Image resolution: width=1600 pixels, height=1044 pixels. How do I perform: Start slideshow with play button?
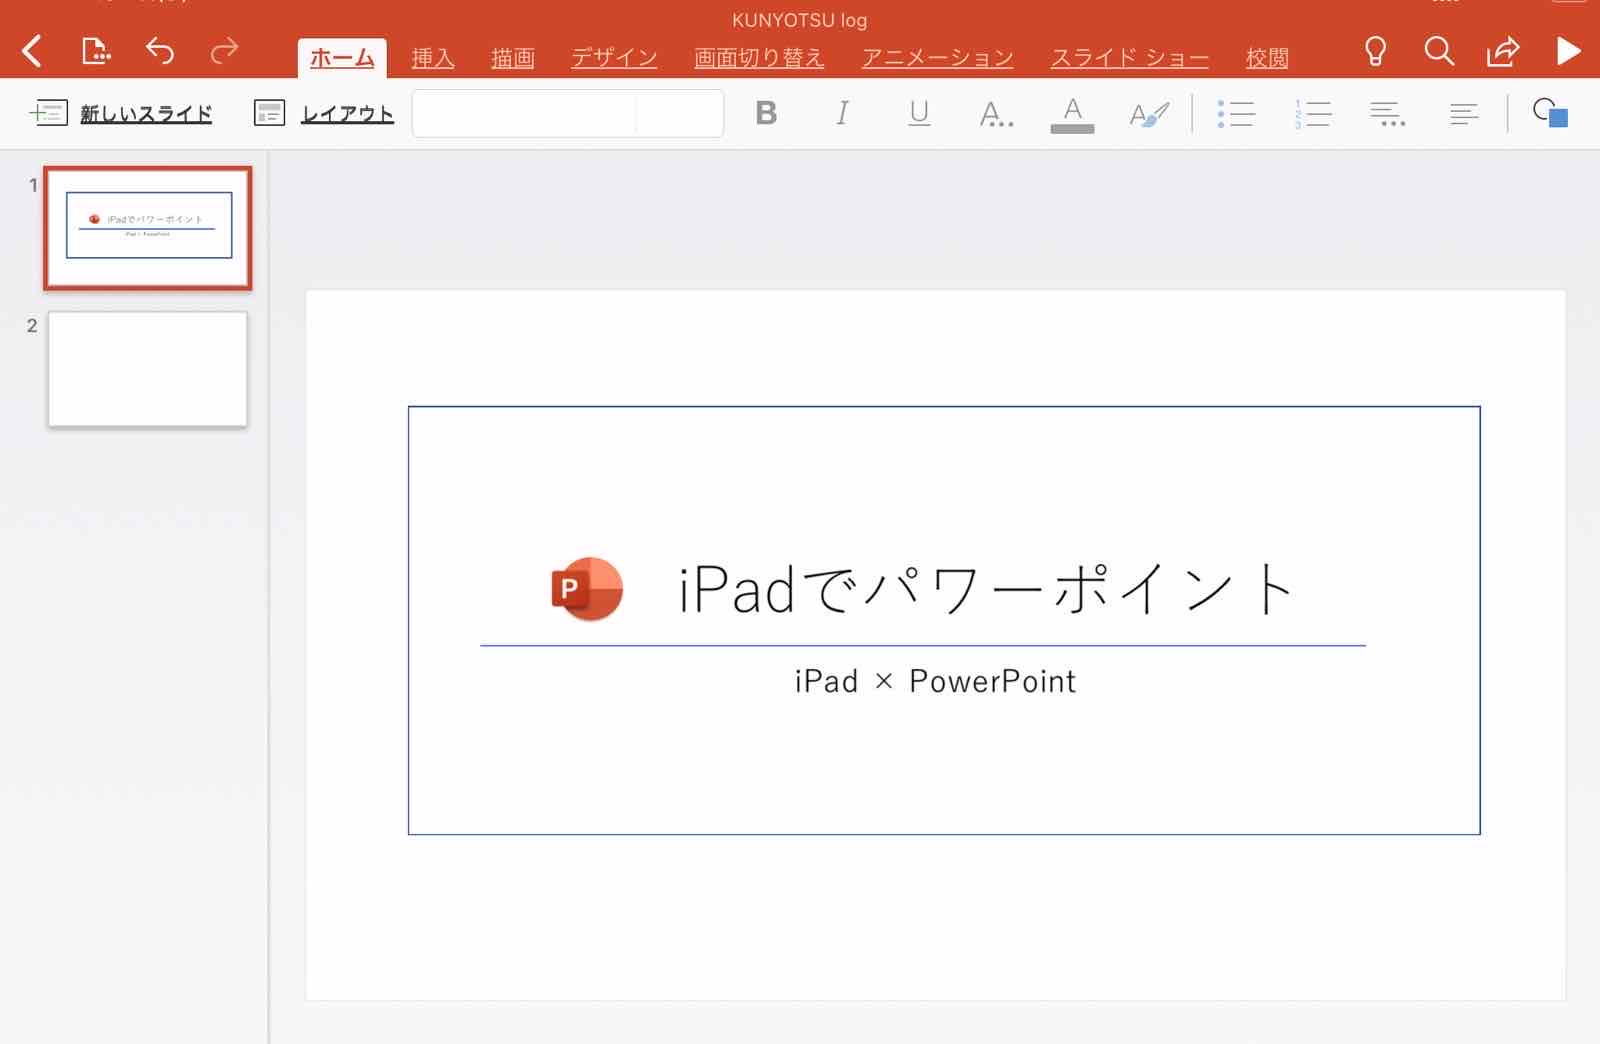pyautogui.click(x=1569, y=51)
